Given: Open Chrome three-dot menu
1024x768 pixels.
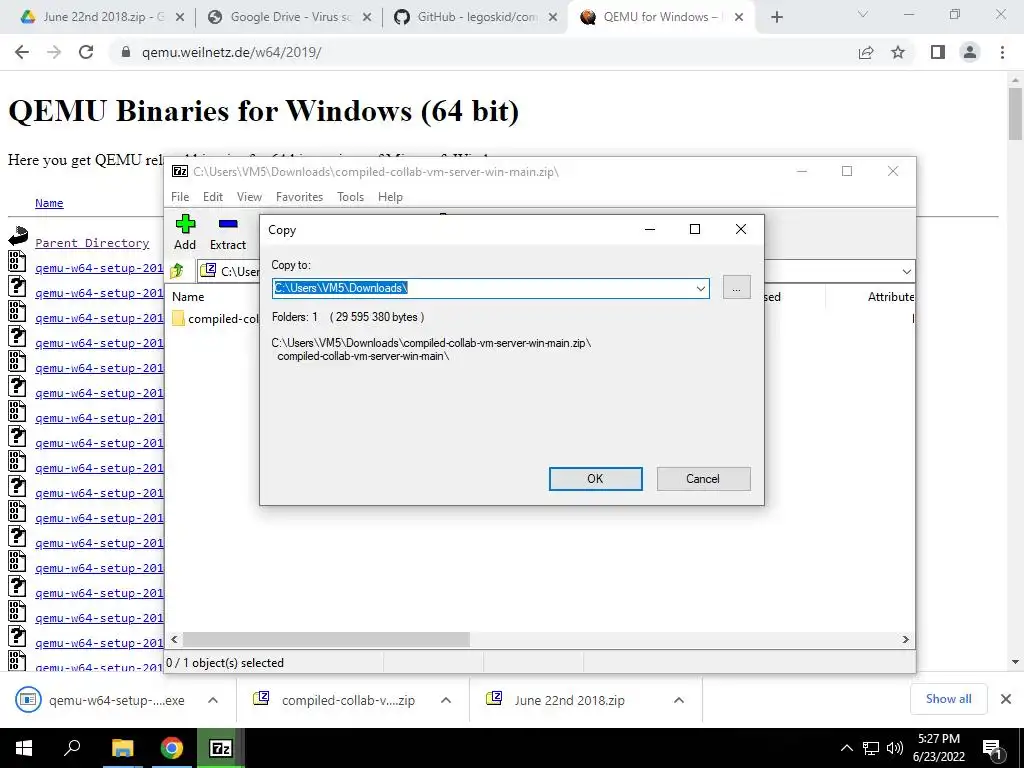Looking at the screenshot, I should click(1002, 52).
